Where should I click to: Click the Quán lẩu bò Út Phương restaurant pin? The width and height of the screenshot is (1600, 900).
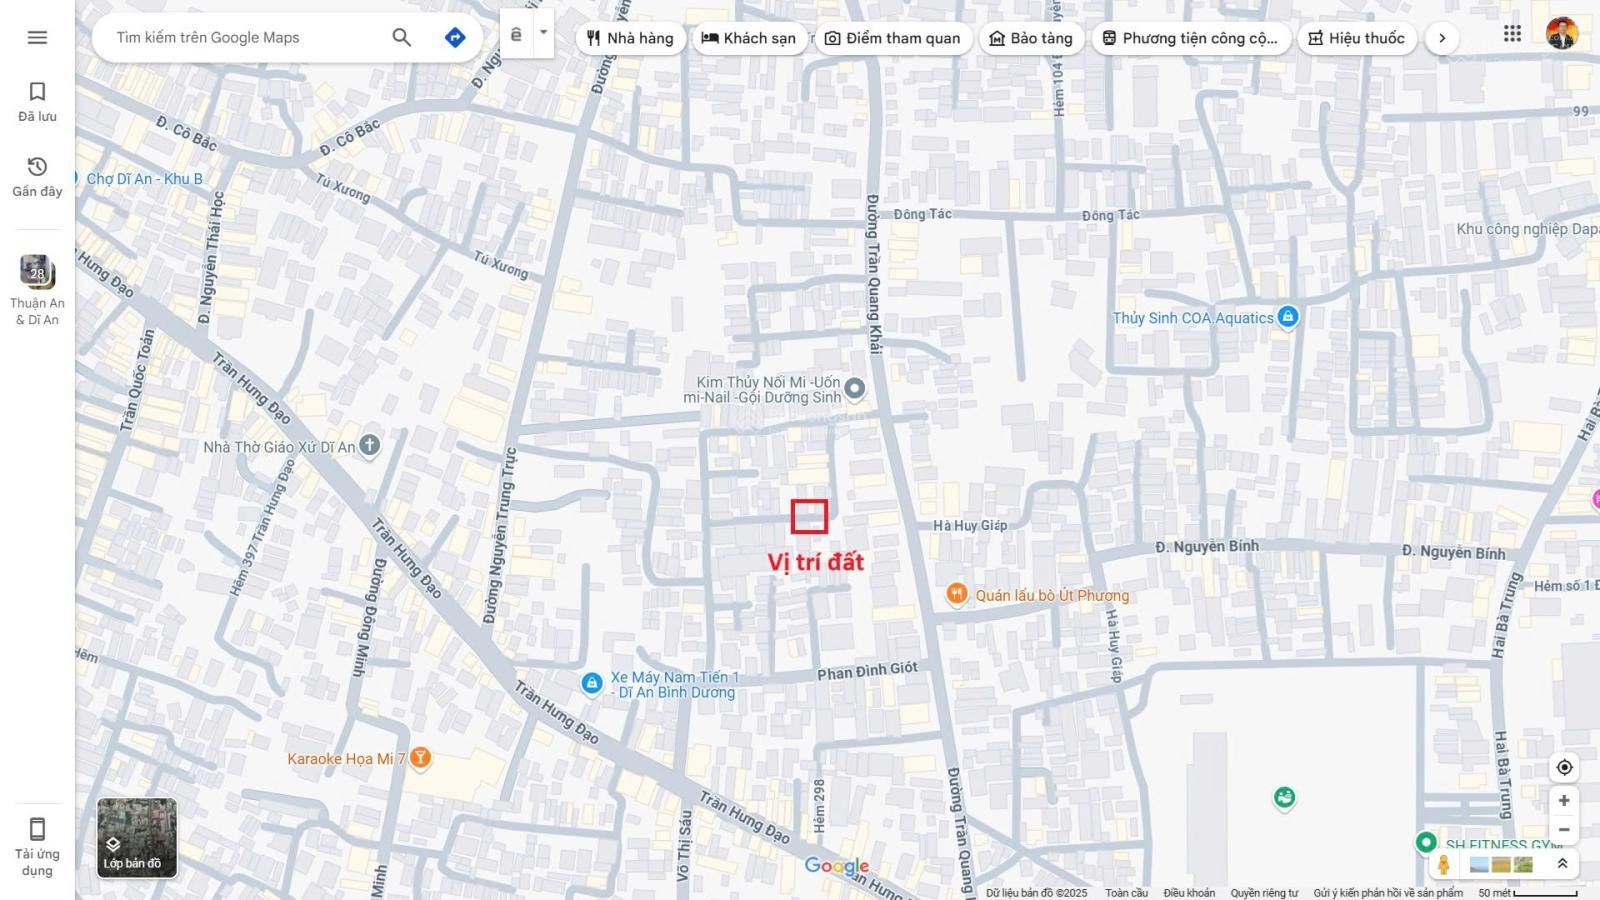point(956,594)
